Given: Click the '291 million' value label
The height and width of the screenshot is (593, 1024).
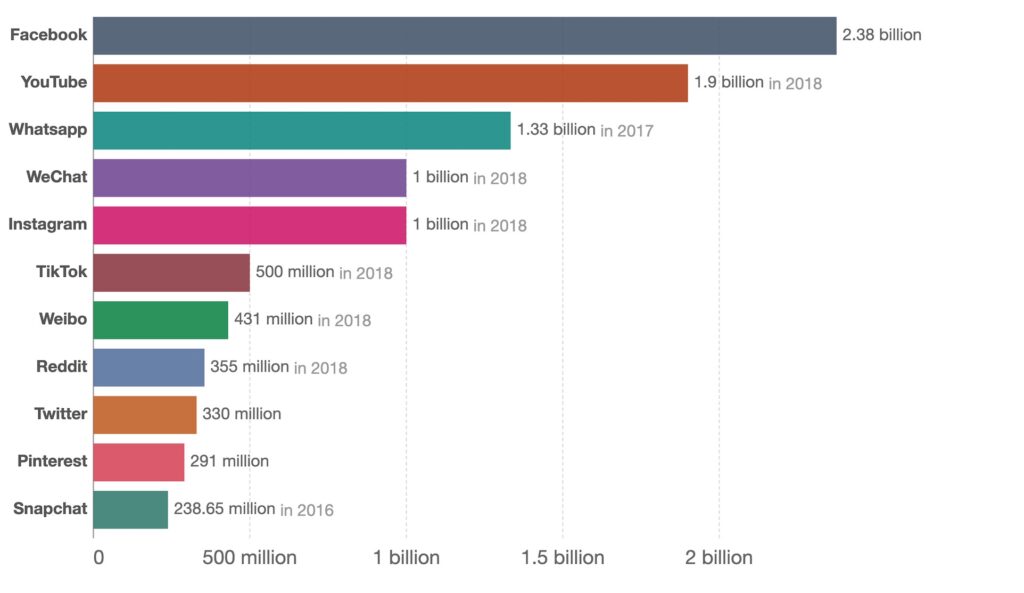Looking at the screenshot, I should click(x=229, y=461).
